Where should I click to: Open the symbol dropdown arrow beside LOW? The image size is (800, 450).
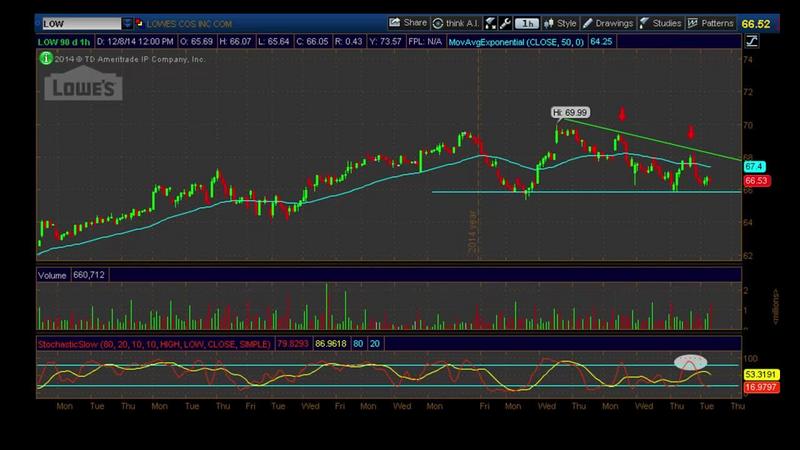[127, 23]
